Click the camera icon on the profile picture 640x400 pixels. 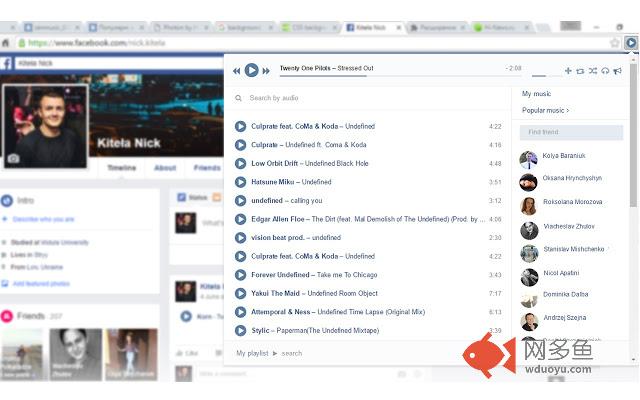coord(13,158)
